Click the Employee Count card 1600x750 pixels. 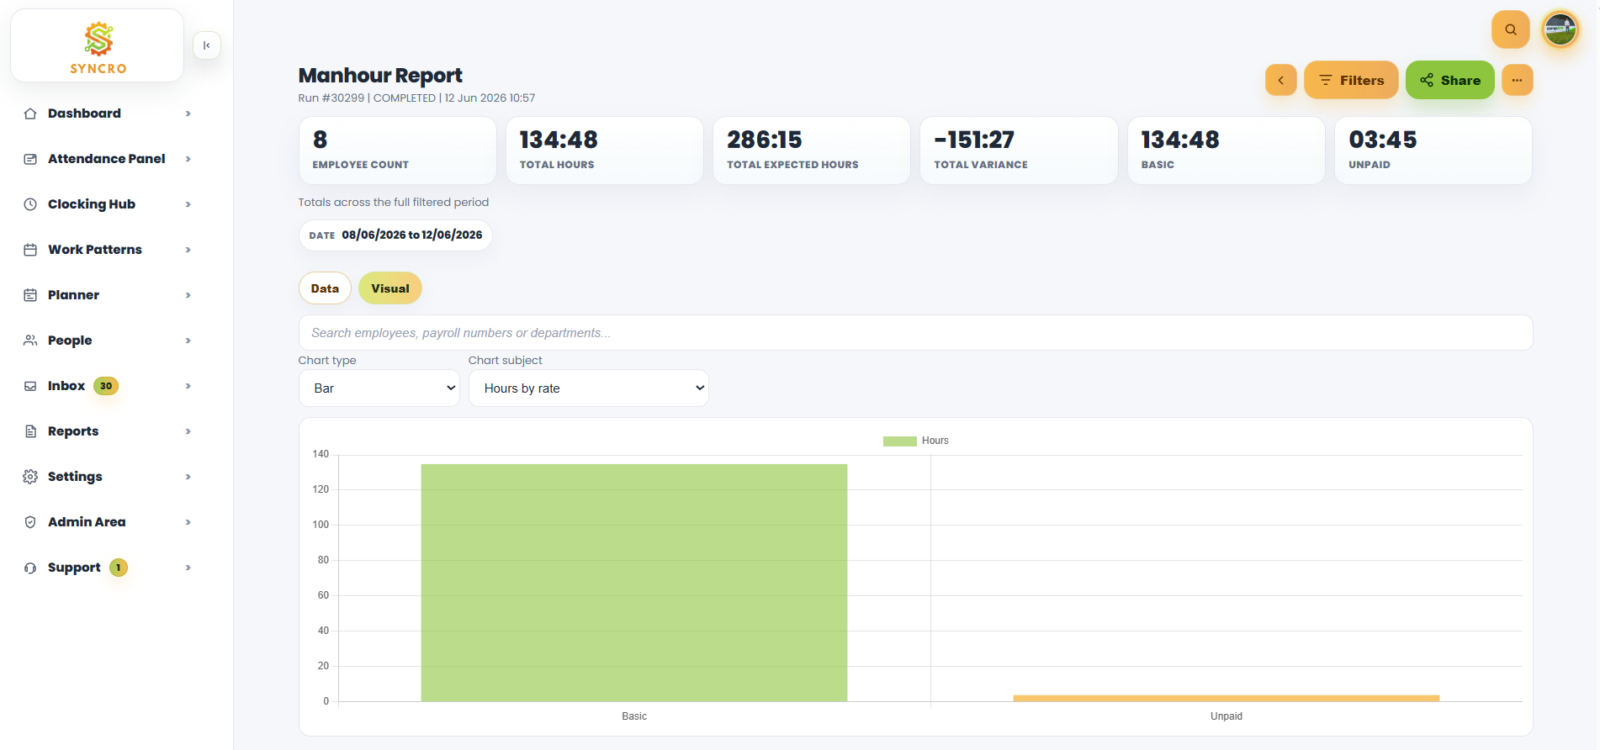pos(397,150)
